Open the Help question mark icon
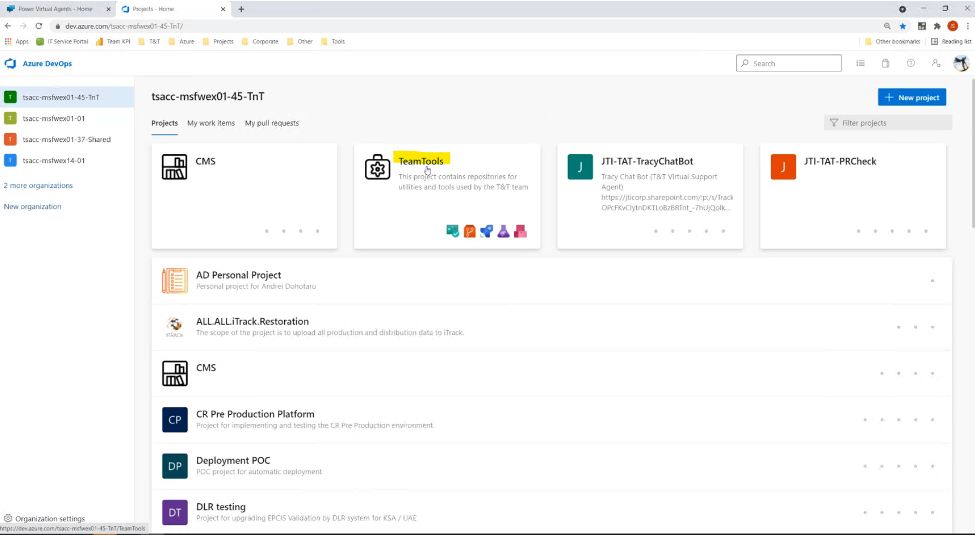 [911, 63]
